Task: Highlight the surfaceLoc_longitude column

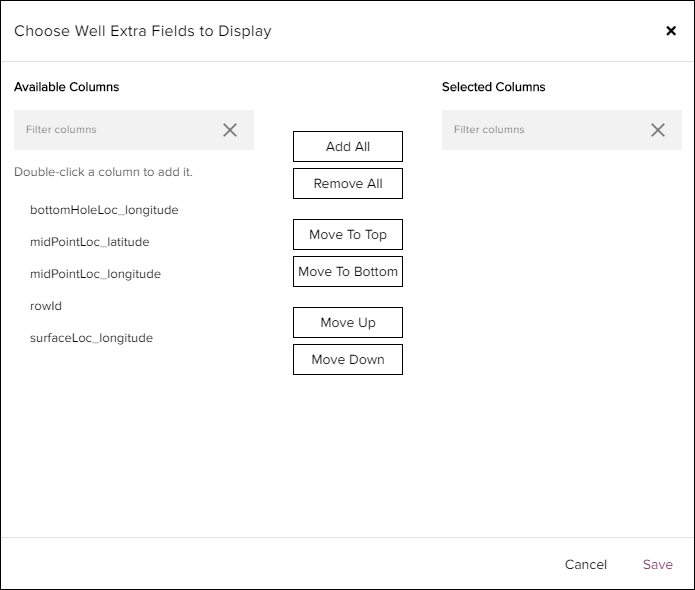Action: tap(91, 338)
